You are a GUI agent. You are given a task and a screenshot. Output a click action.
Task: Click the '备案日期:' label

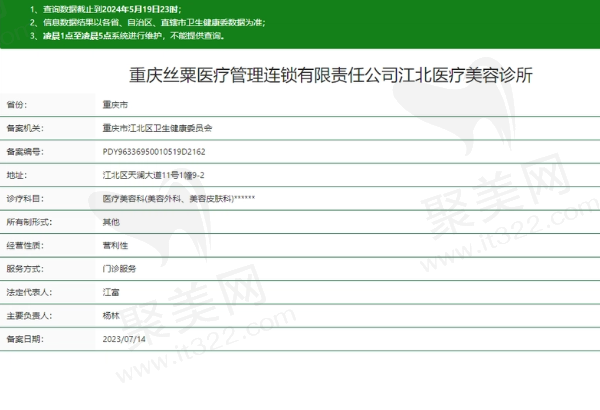click(25, 339)
